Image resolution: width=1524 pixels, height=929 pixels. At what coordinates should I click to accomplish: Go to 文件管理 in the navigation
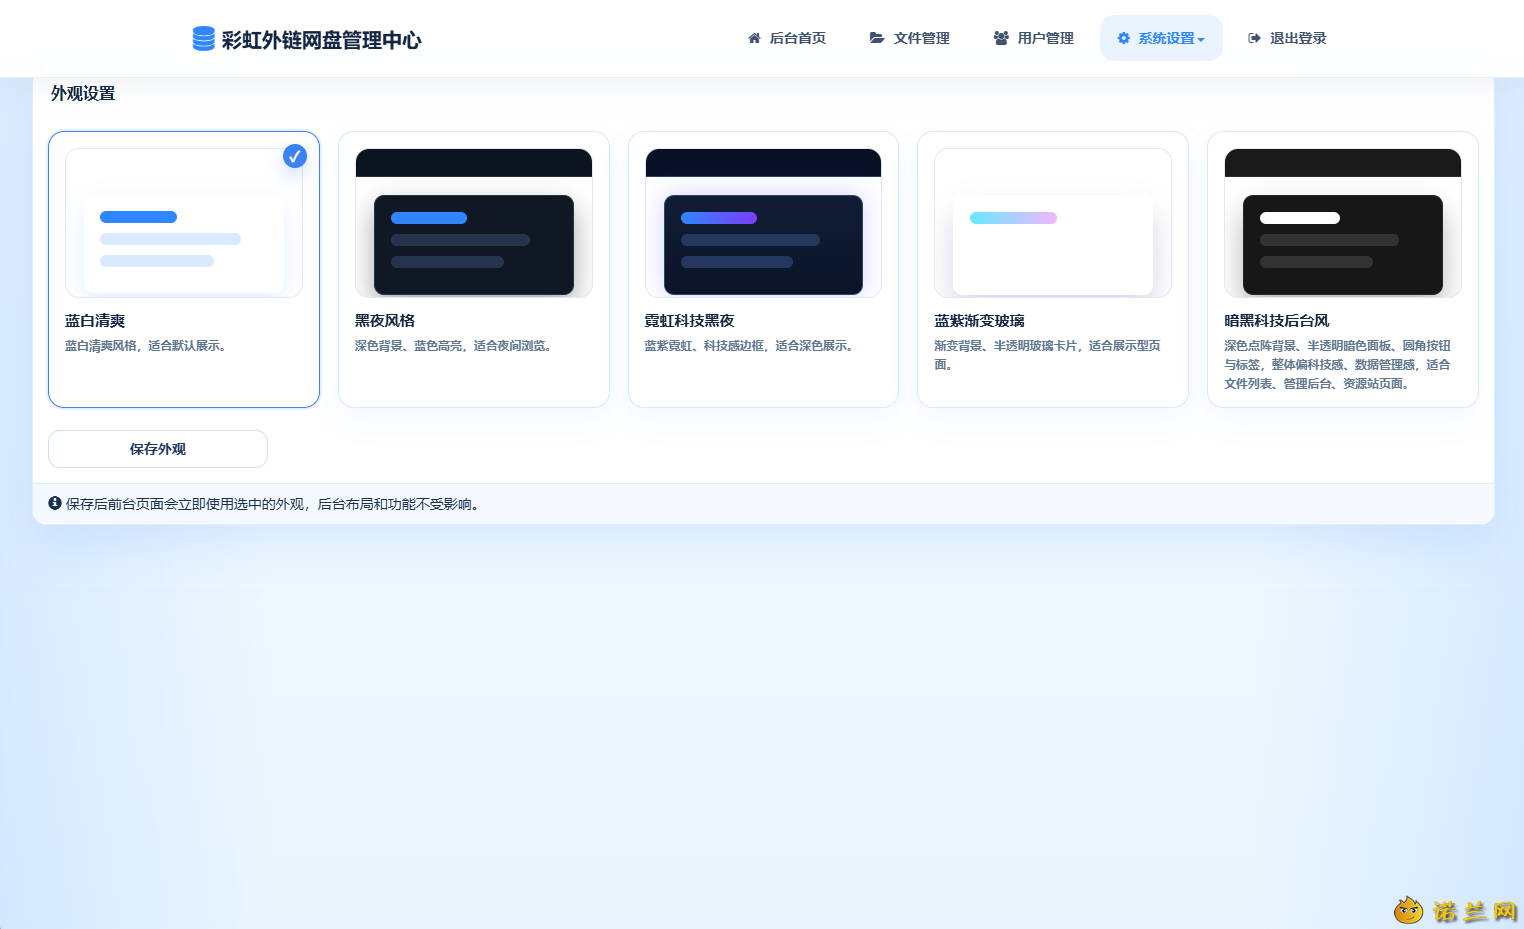coord(910,38)
